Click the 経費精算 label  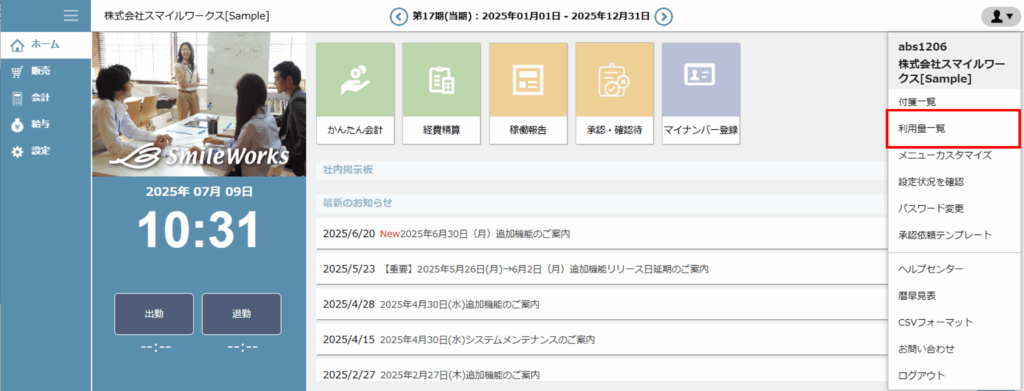click(441, 130)
